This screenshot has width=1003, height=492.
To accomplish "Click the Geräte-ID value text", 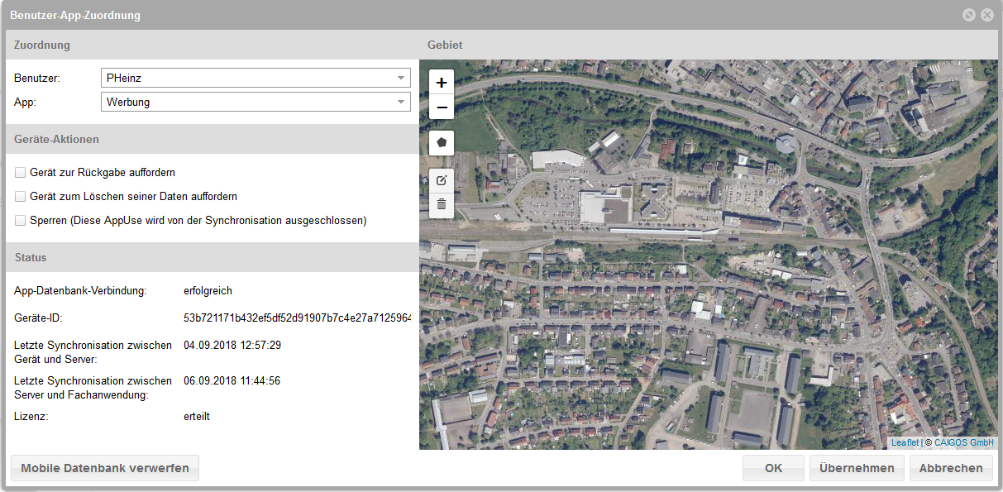I will coord(297,318).
